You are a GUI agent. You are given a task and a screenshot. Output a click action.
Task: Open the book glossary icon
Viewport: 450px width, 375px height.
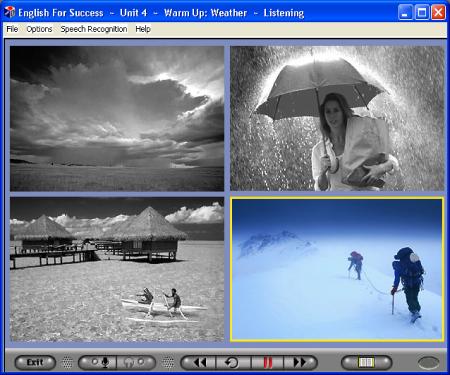pyautogui.click(x=366, y=362)
